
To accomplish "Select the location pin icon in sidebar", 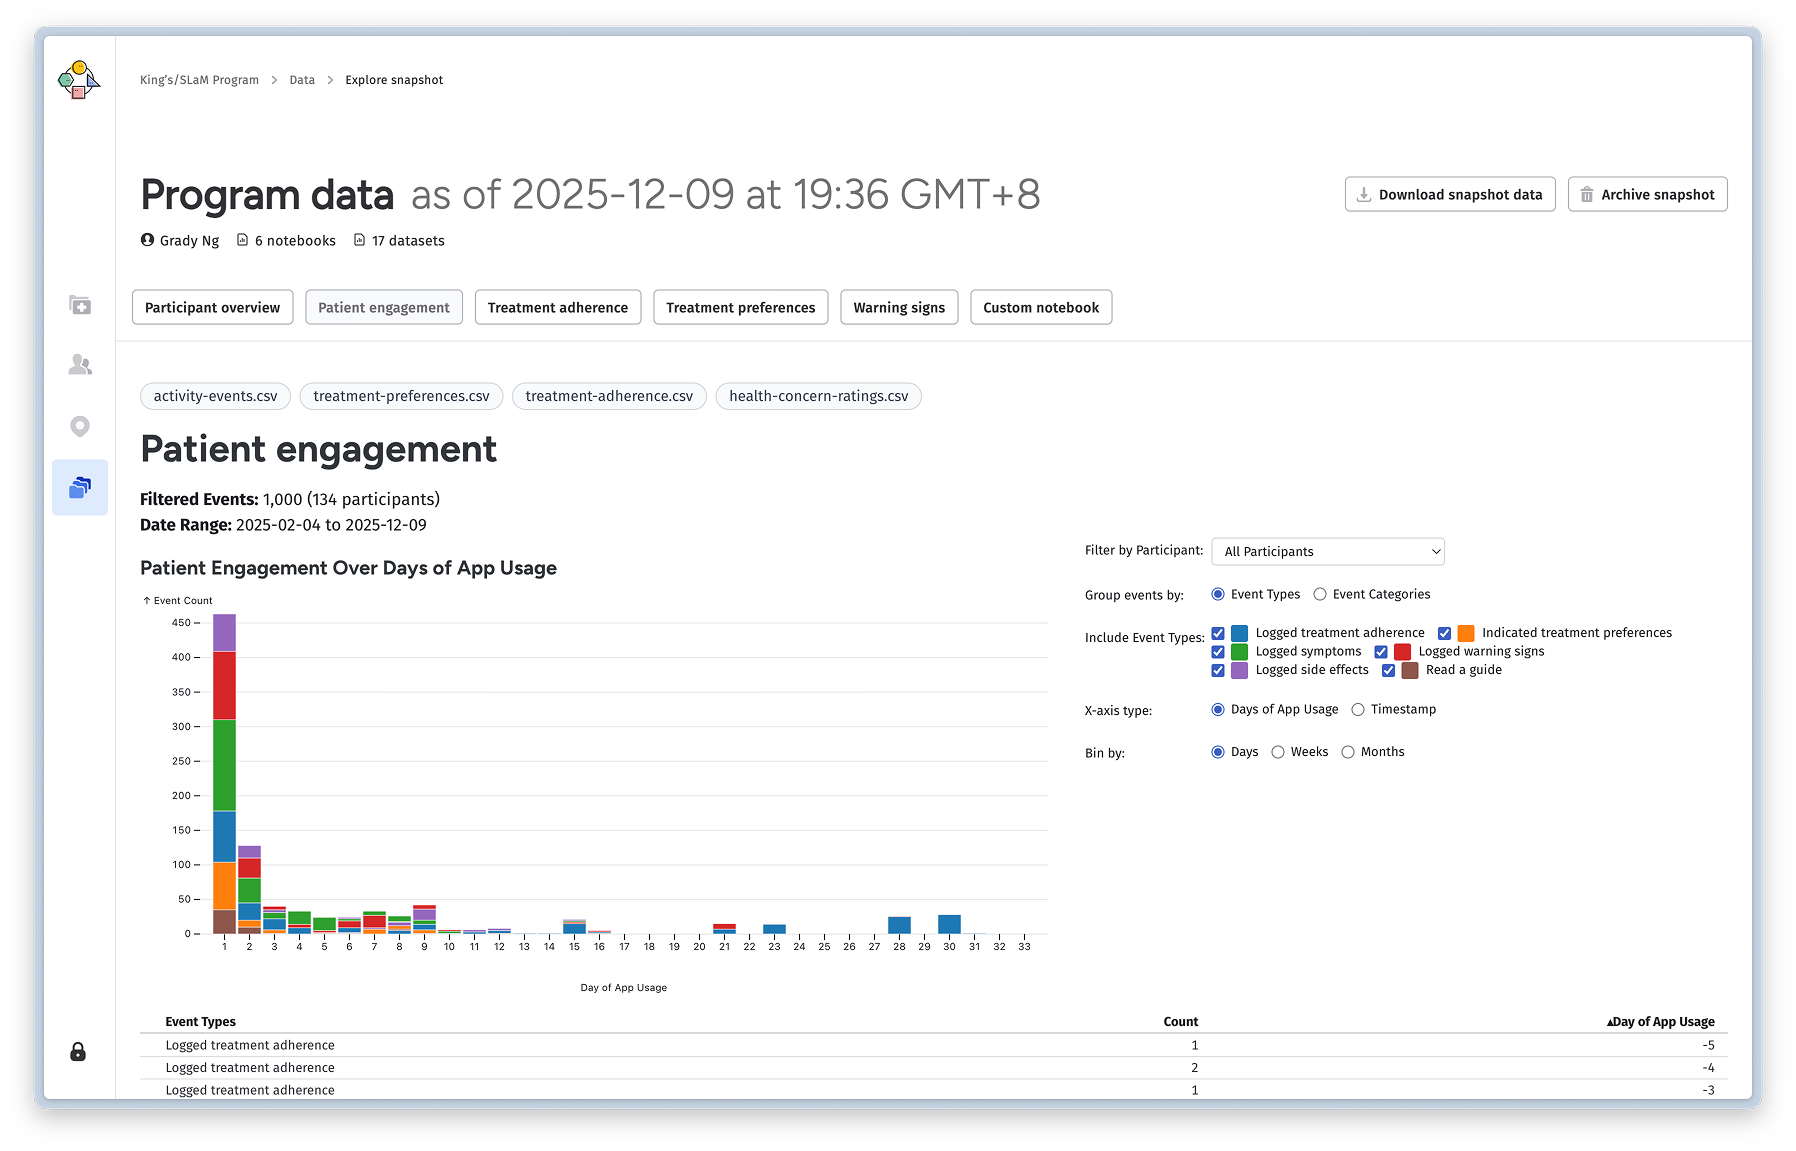I will click(80, 427).
